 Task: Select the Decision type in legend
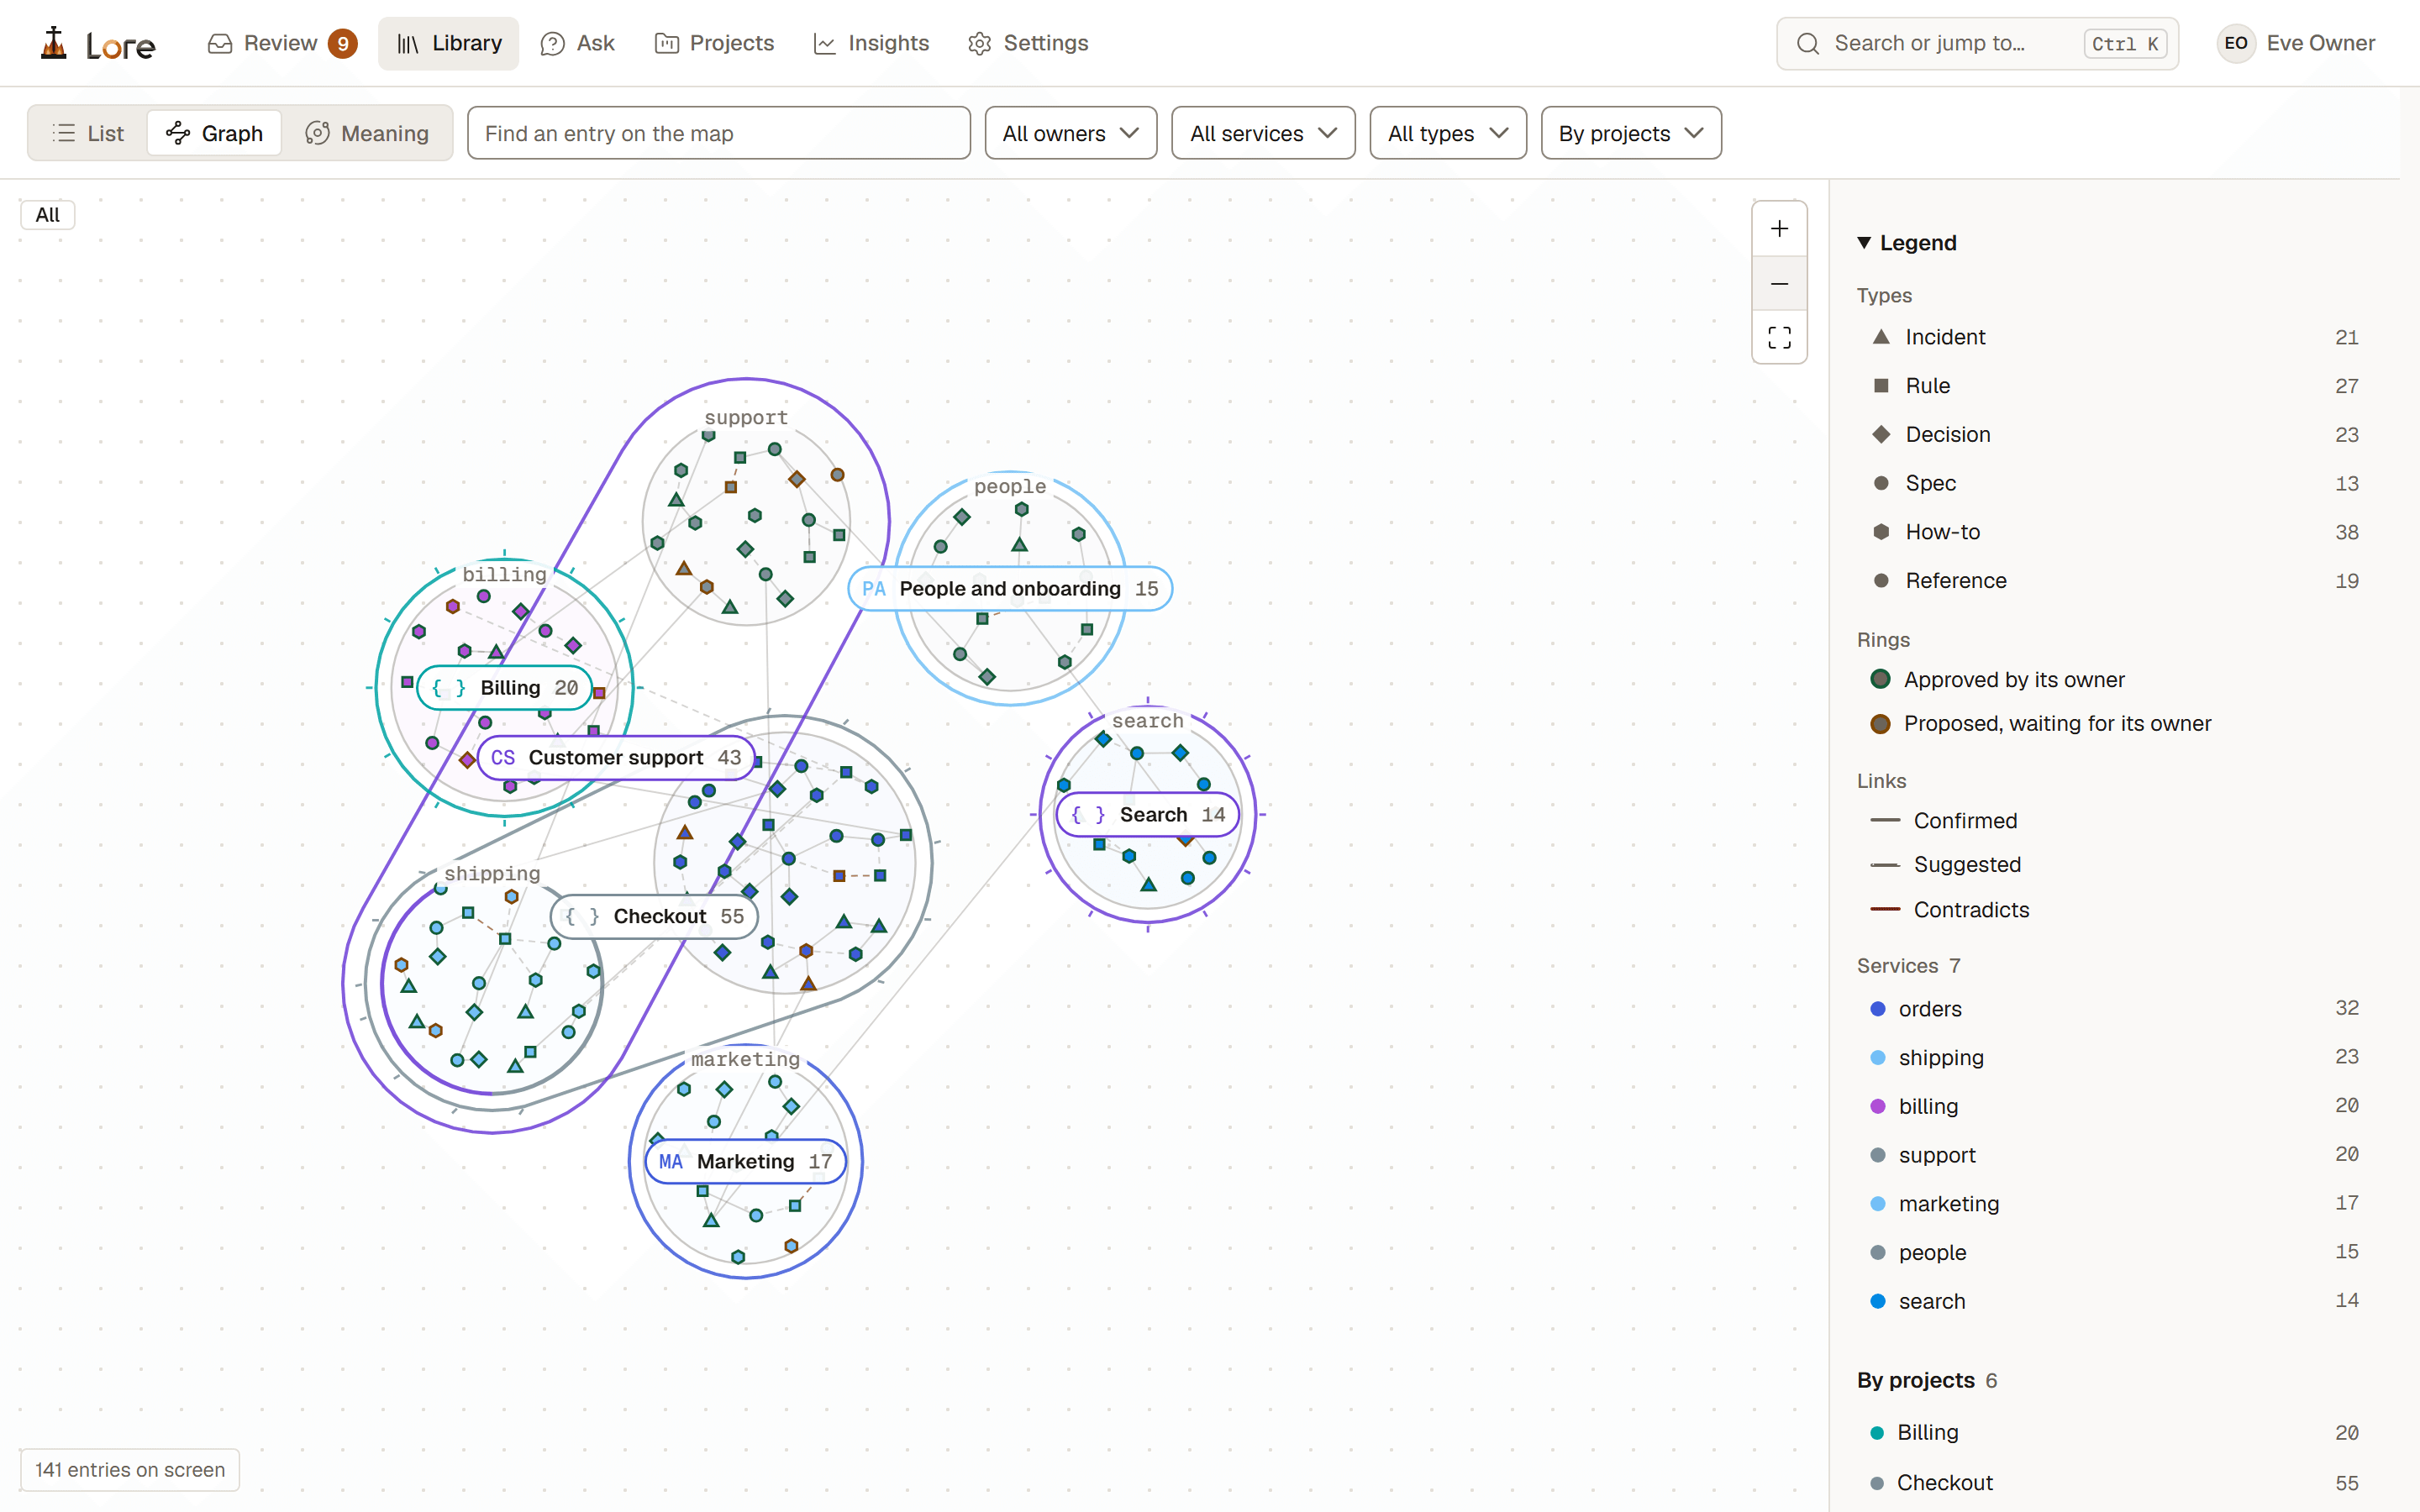2114,435
